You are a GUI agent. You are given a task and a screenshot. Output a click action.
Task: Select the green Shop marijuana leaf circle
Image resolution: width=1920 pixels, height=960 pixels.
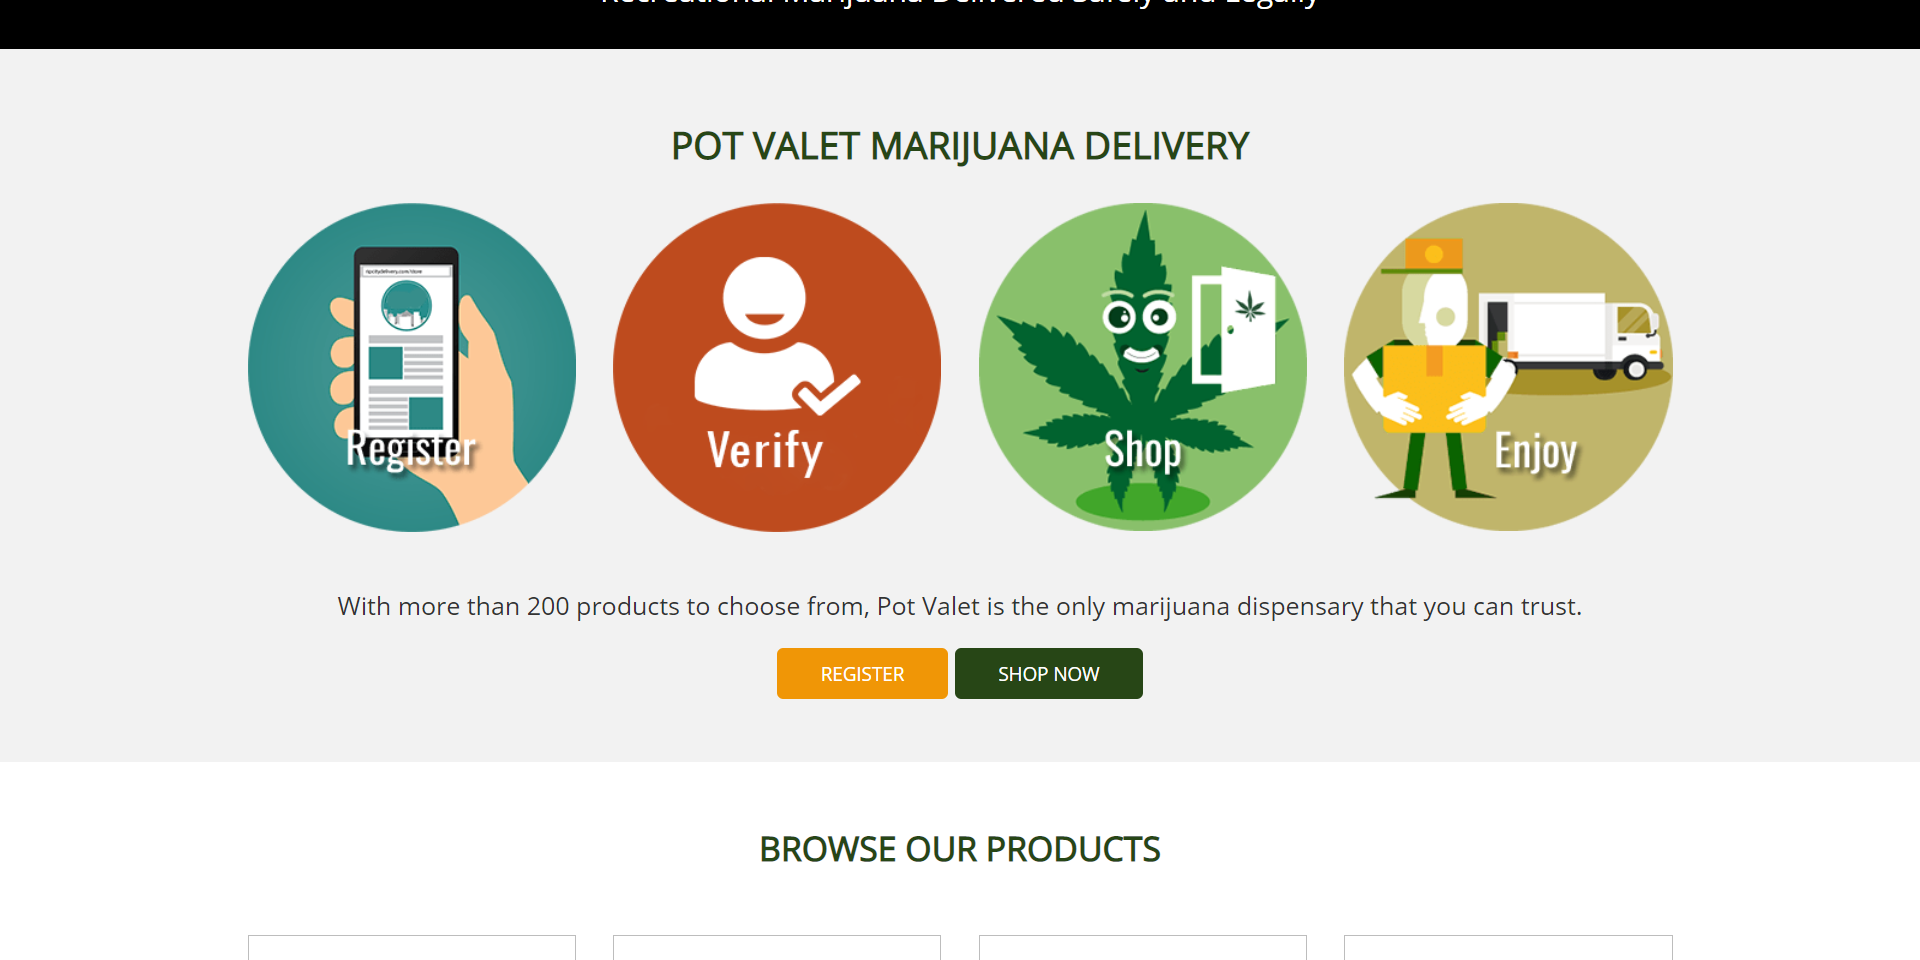pyautogui.click(x=1143, y=367)
